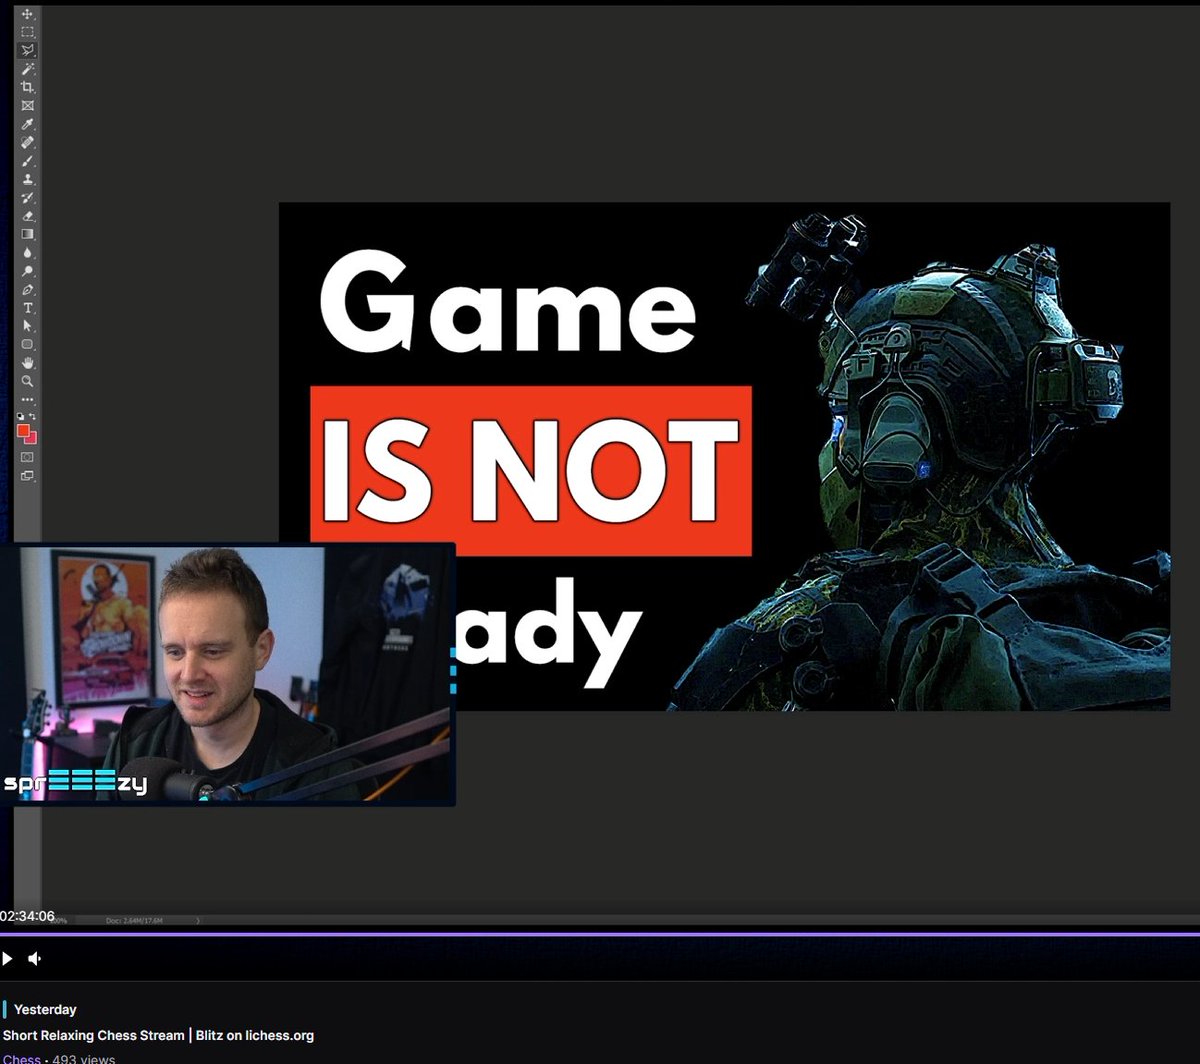Open the Edit Toolbar three-dots menu
The height and width of the screenshot is (1064, 1200).
[28, 399]
